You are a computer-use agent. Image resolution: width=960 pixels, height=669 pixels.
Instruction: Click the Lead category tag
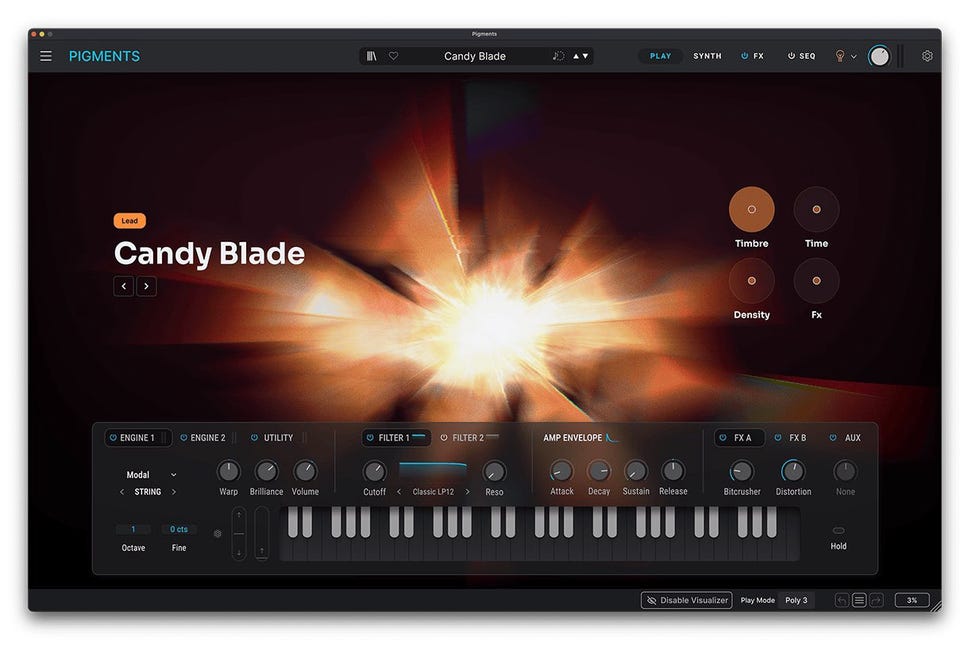coord(129,220)
